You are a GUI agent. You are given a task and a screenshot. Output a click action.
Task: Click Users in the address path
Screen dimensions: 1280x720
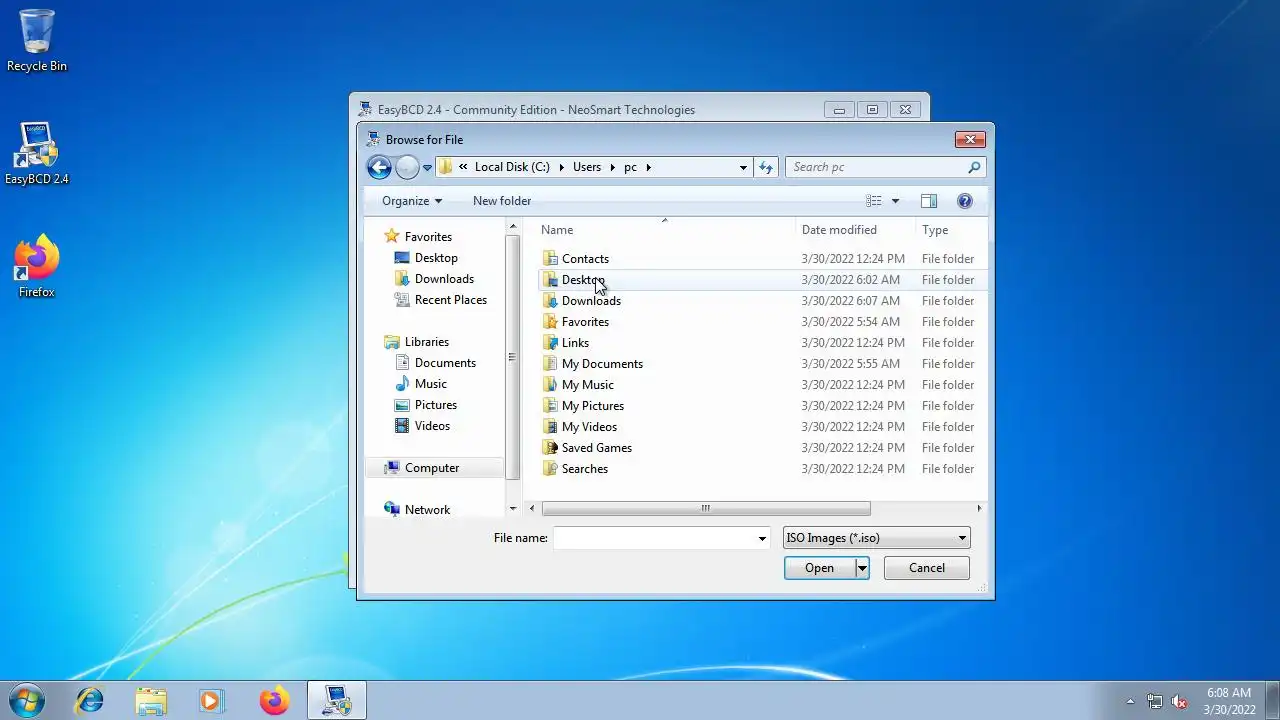pyautogui.click(x=587, y=167)
